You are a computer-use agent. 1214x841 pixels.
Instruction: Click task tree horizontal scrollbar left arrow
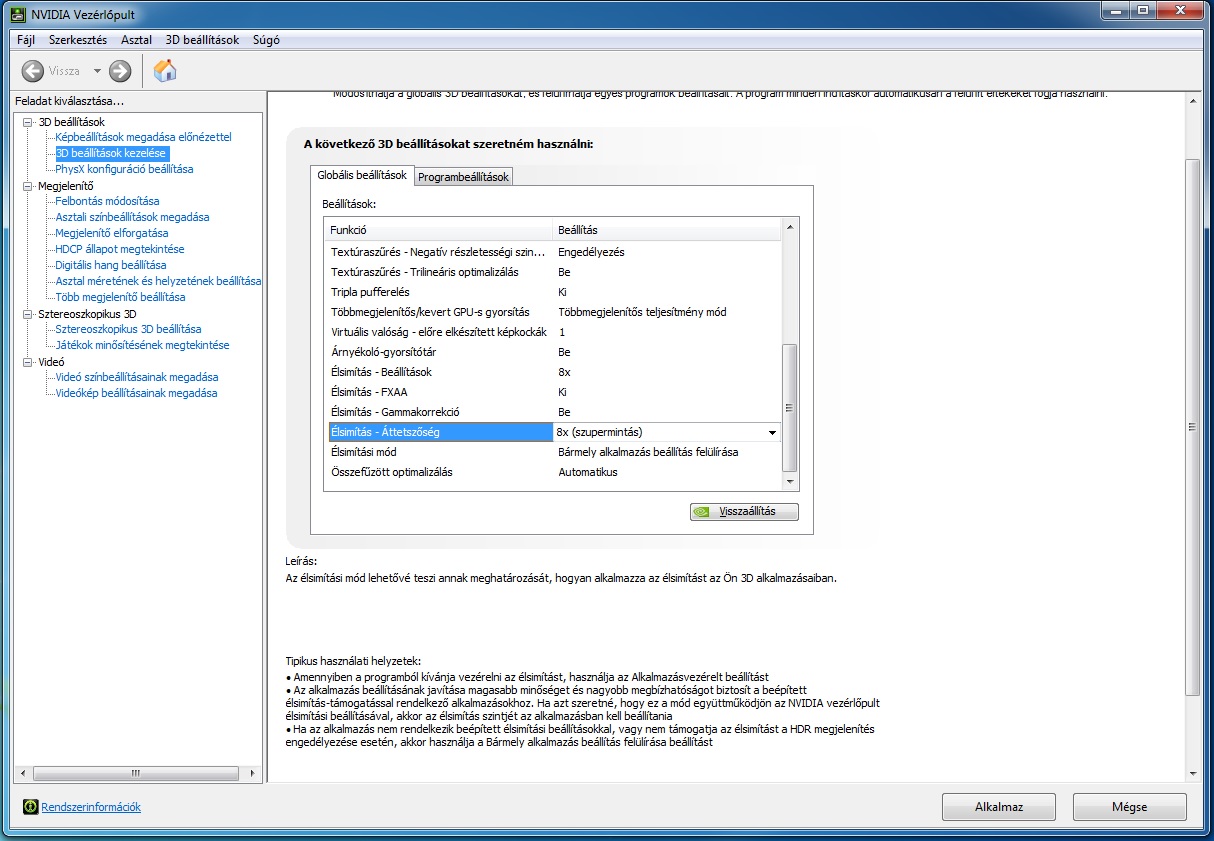tap(22, 774)
